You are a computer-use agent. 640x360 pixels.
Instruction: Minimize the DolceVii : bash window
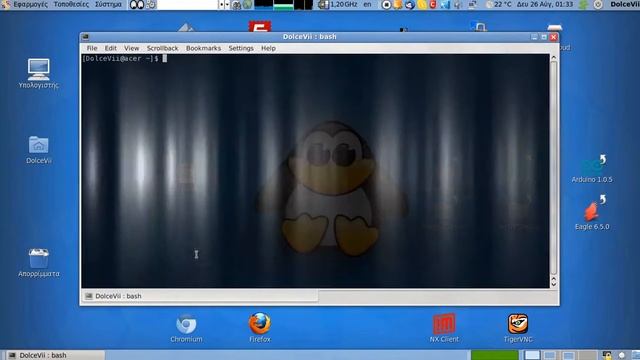pos(534,37)
